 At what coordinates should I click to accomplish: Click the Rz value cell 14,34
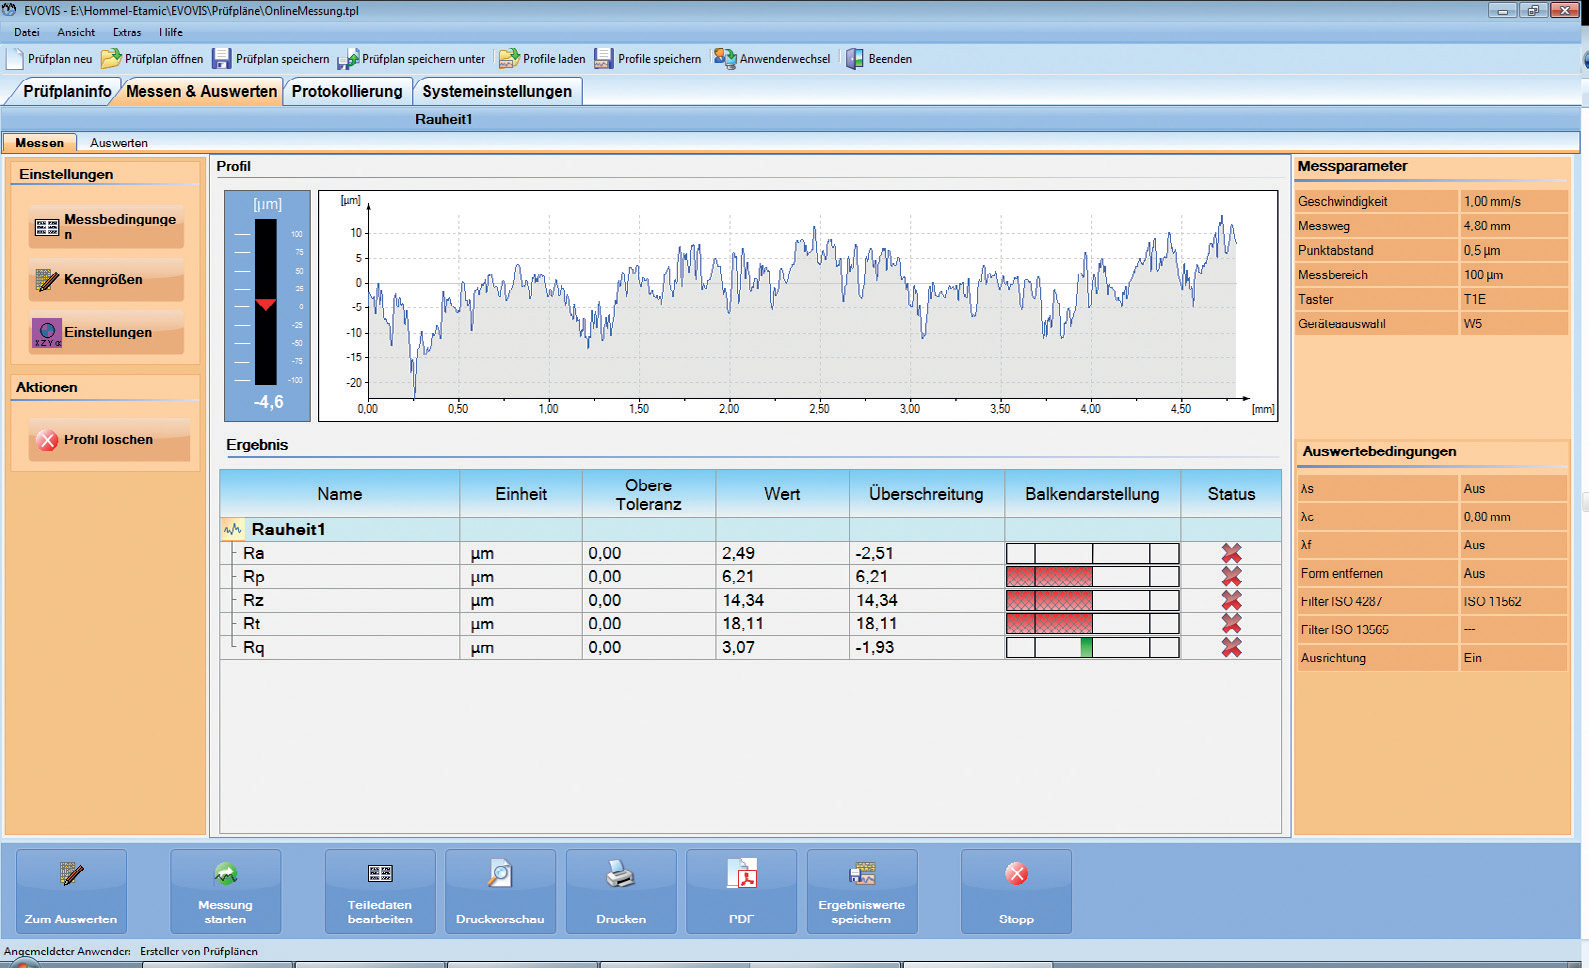click(x=743, y=601)
